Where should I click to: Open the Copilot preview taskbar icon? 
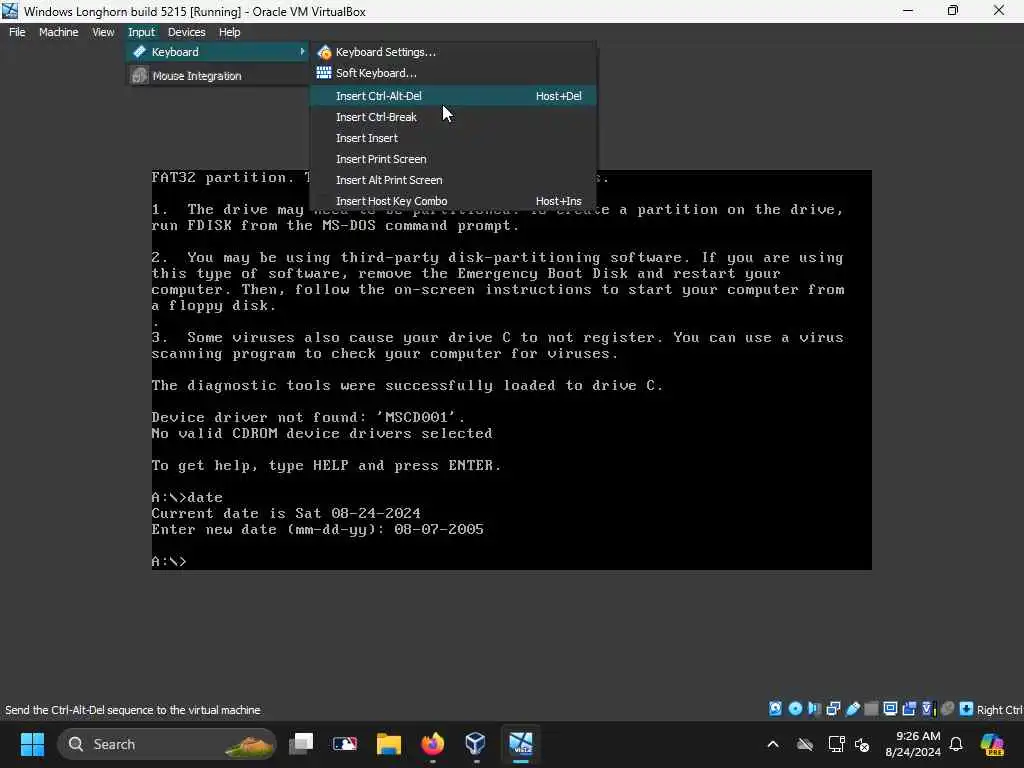point(992,744)
